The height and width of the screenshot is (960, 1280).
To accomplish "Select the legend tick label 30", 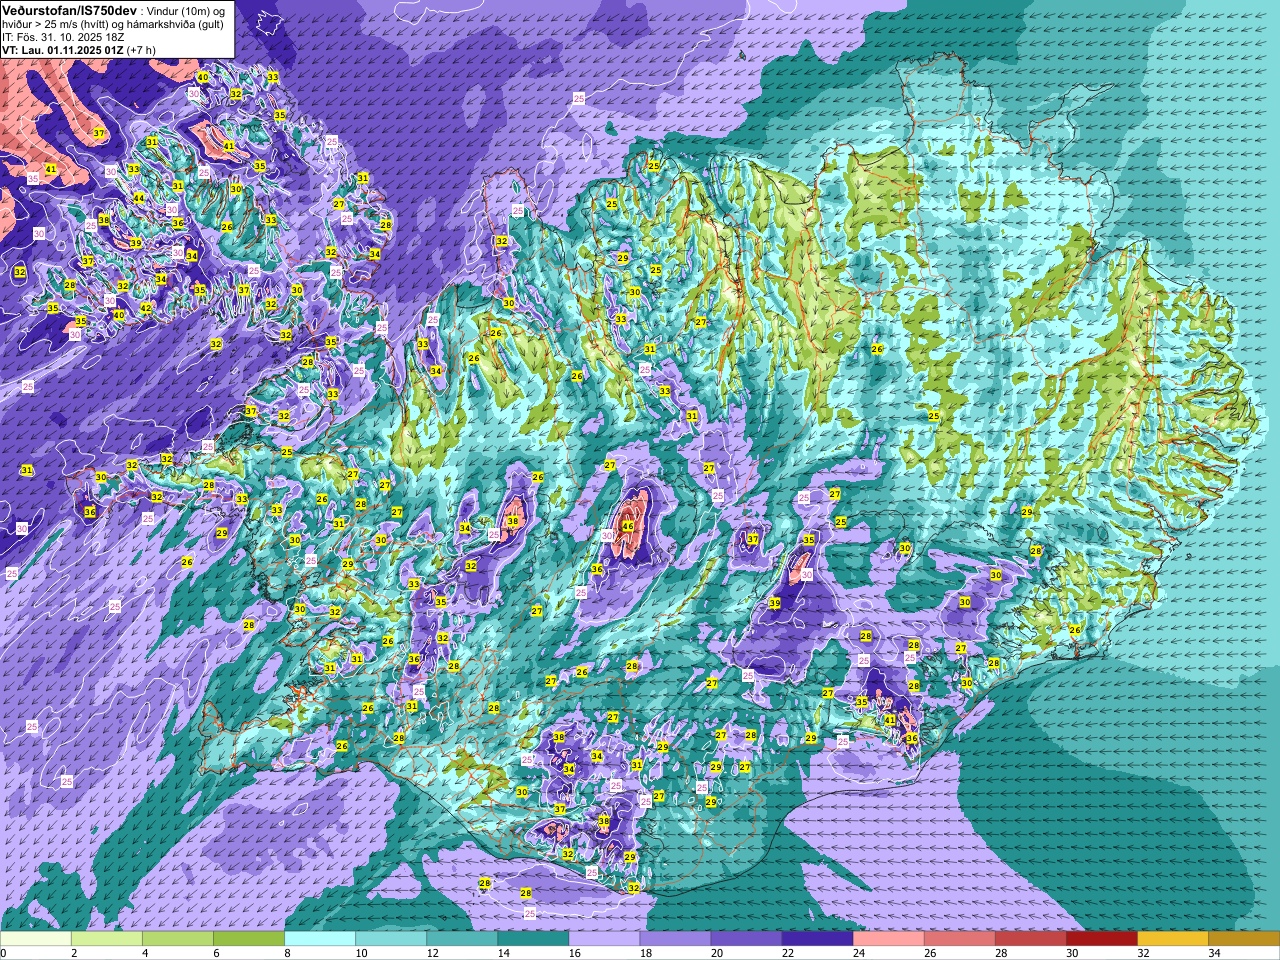I will coord(1071,953).
